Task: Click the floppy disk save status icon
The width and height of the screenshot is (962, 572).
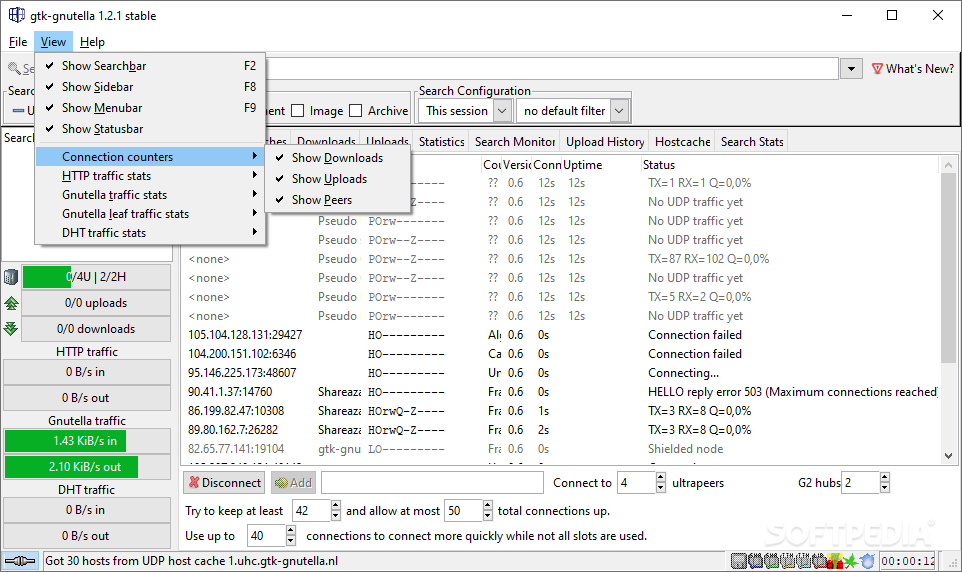Action: pyautogui.click(x=739, y=561)
